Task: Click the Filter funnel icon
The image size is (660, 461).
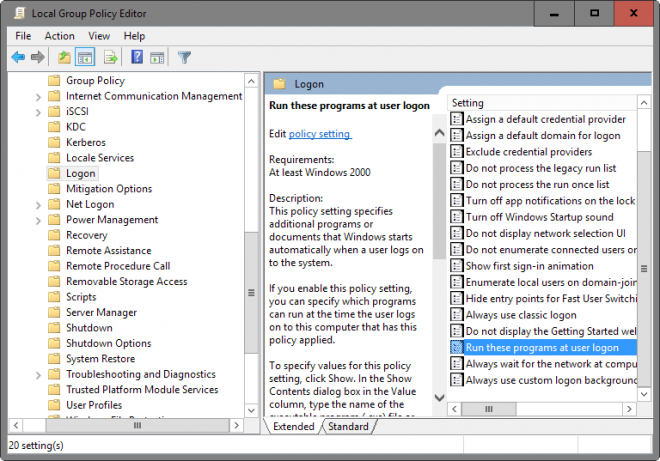Action: tap(184, 57)
